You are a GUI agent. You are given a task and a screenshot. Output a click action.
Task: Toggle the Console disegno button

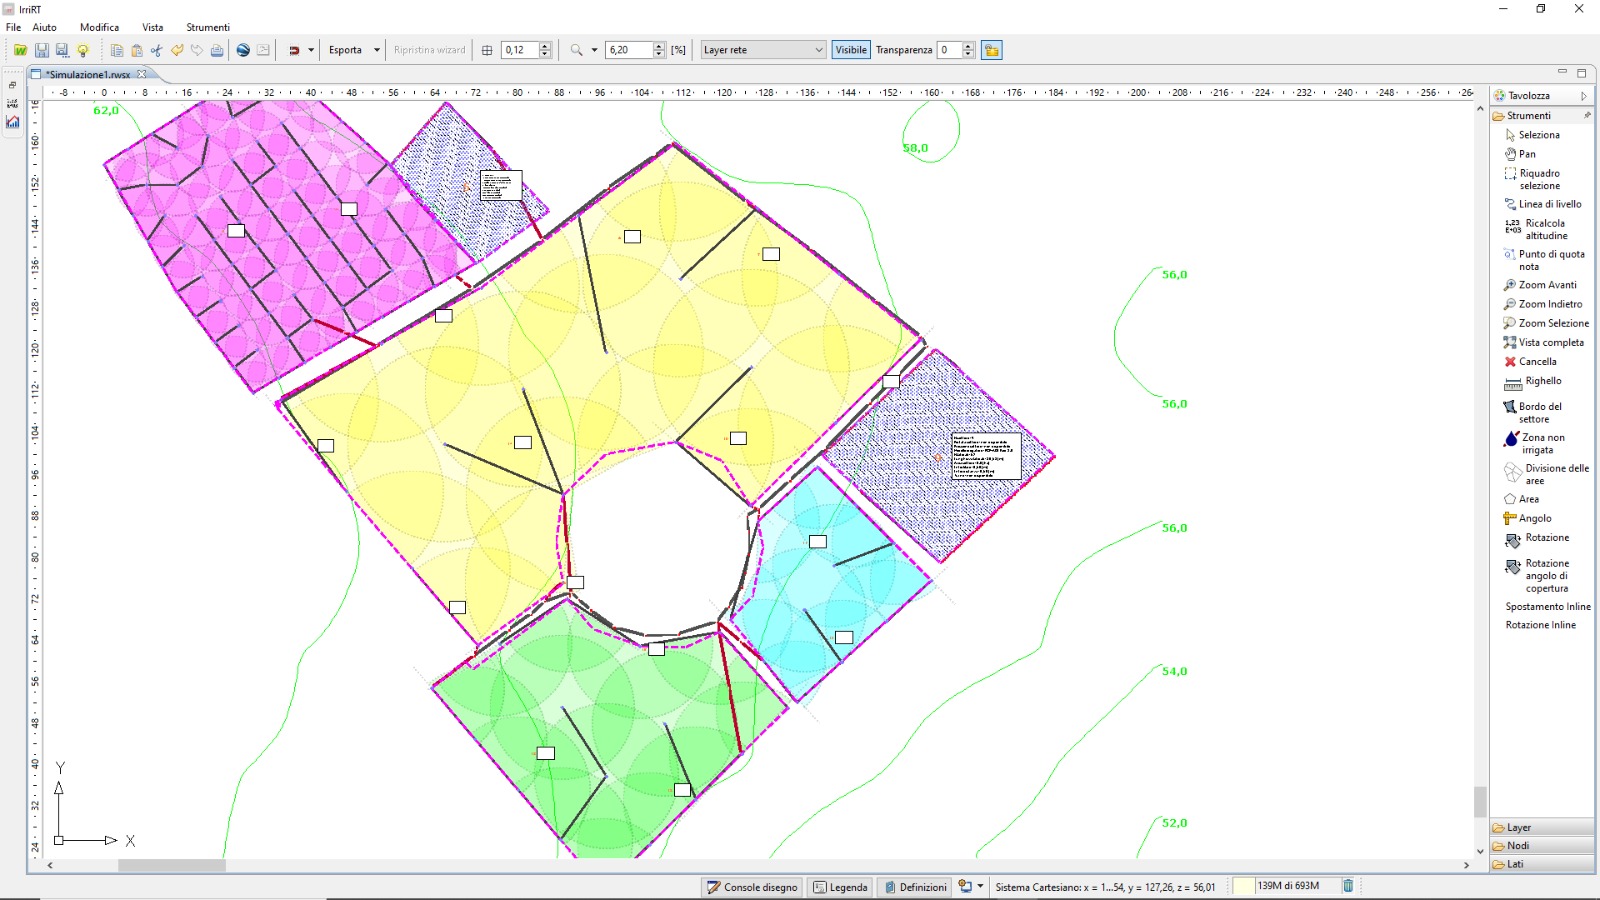tap(752, 887)
